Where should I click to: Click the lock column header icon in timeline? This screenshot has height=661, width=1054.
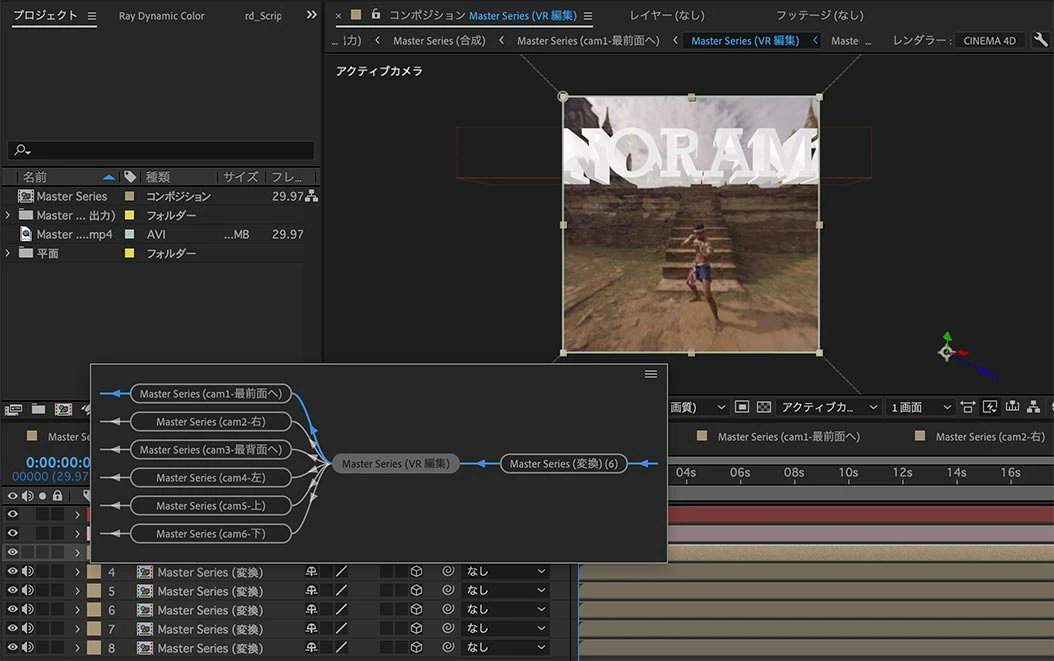58,496
